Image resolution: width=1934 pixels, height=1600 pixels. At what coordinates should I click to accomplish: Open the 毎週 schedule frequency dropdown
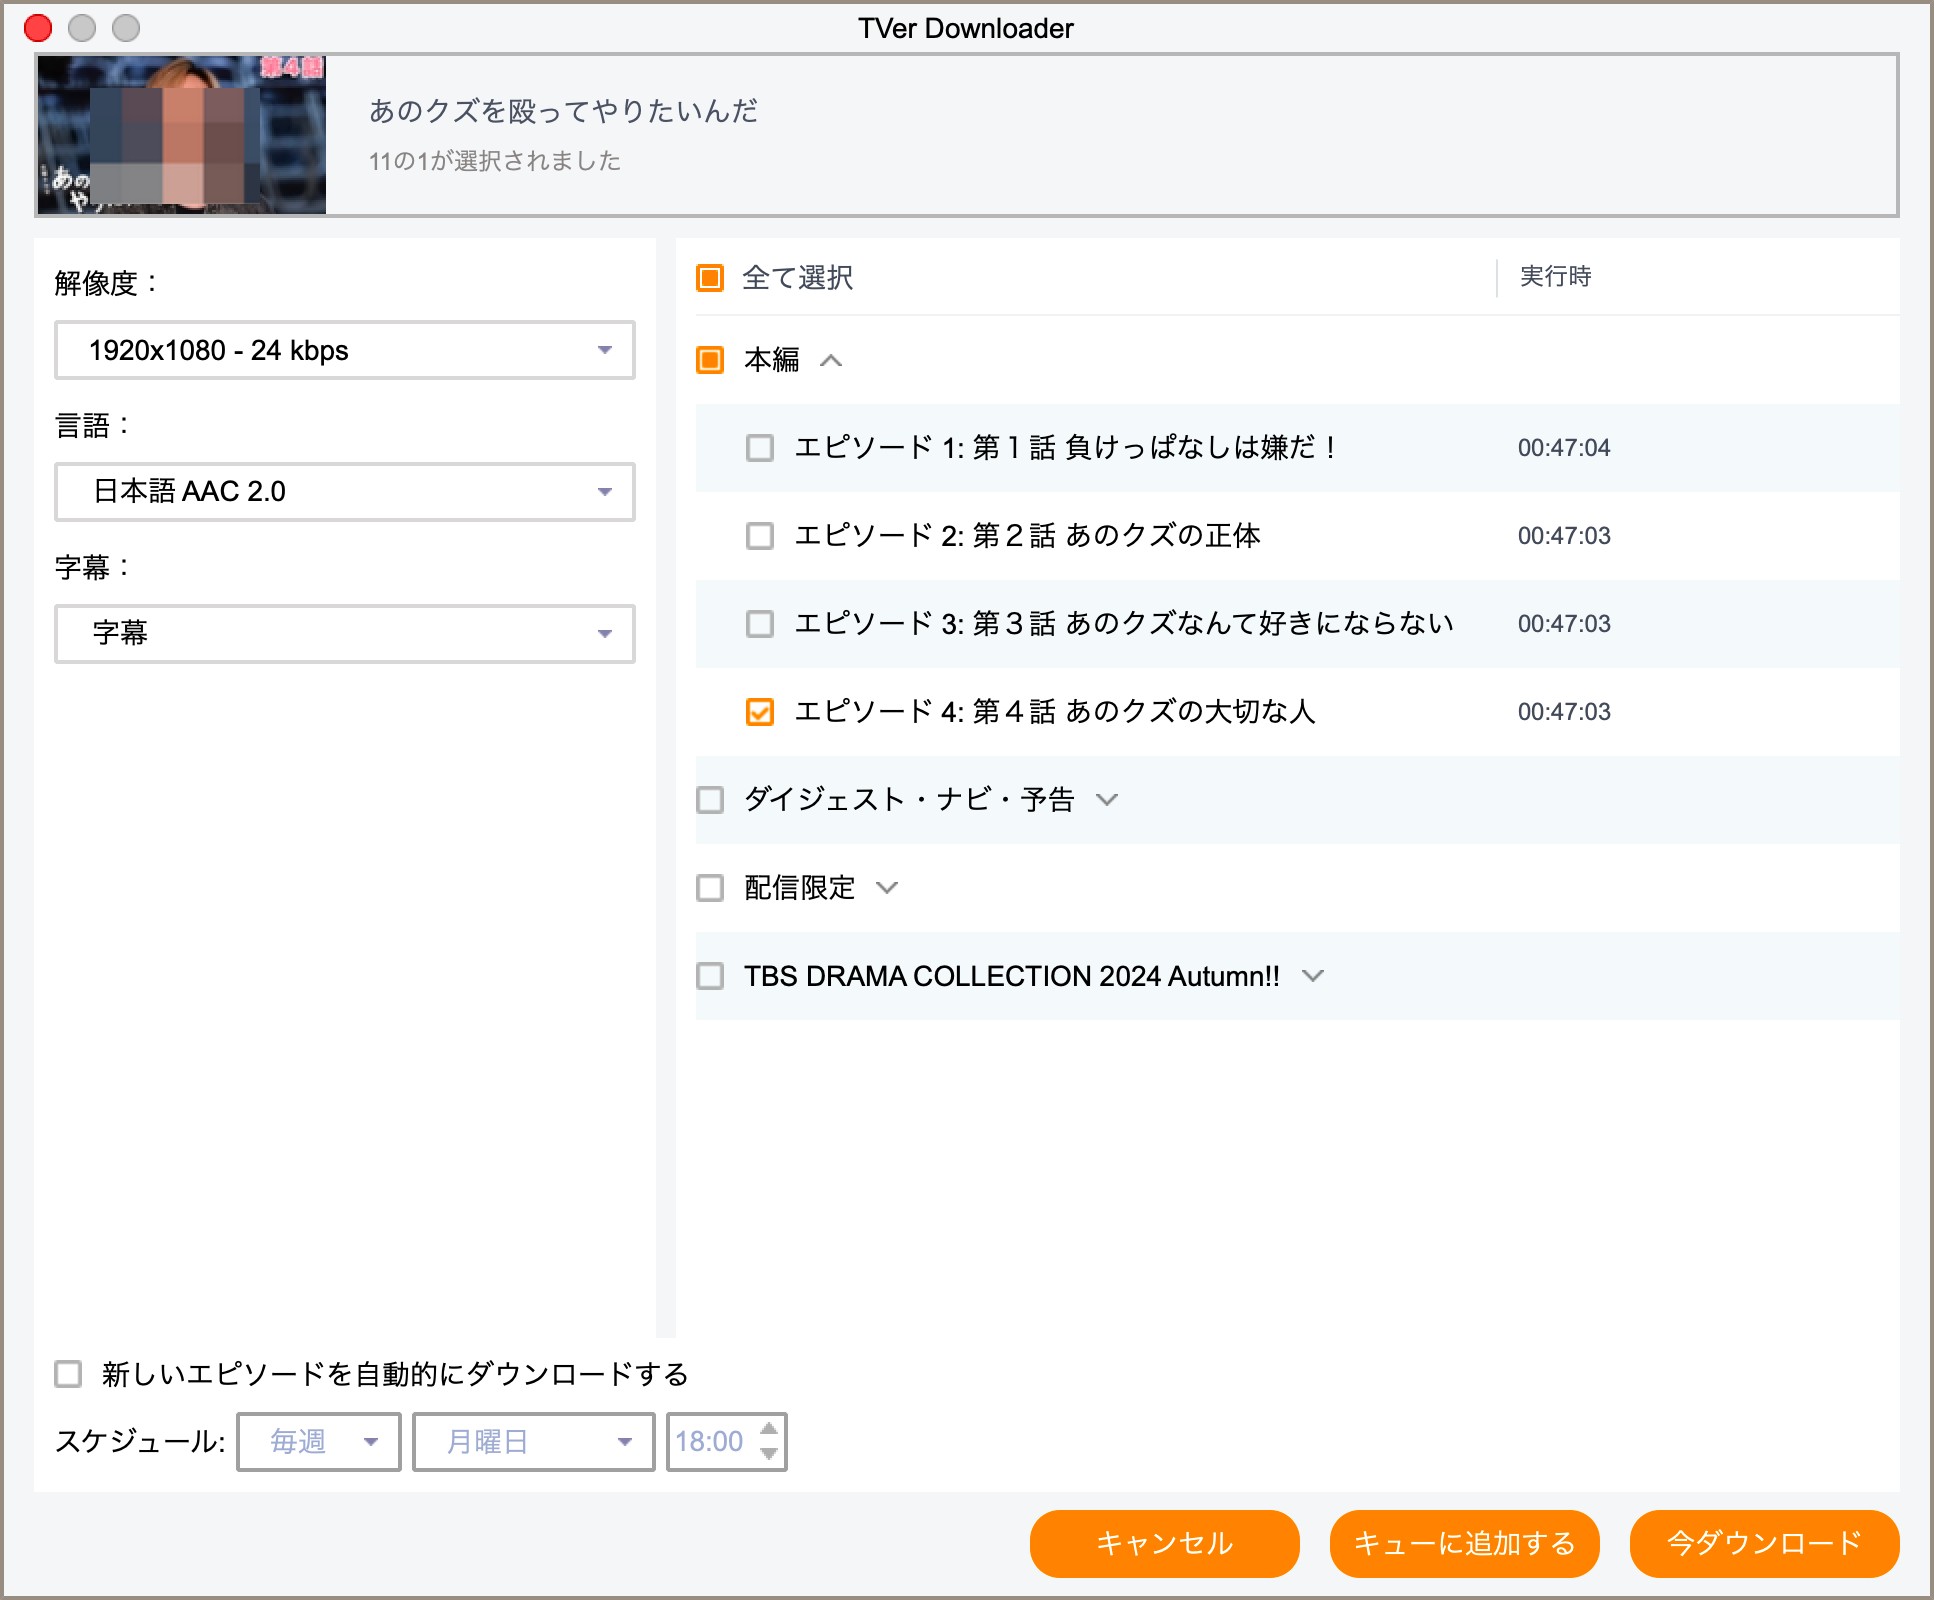(x=319, y=1442)
